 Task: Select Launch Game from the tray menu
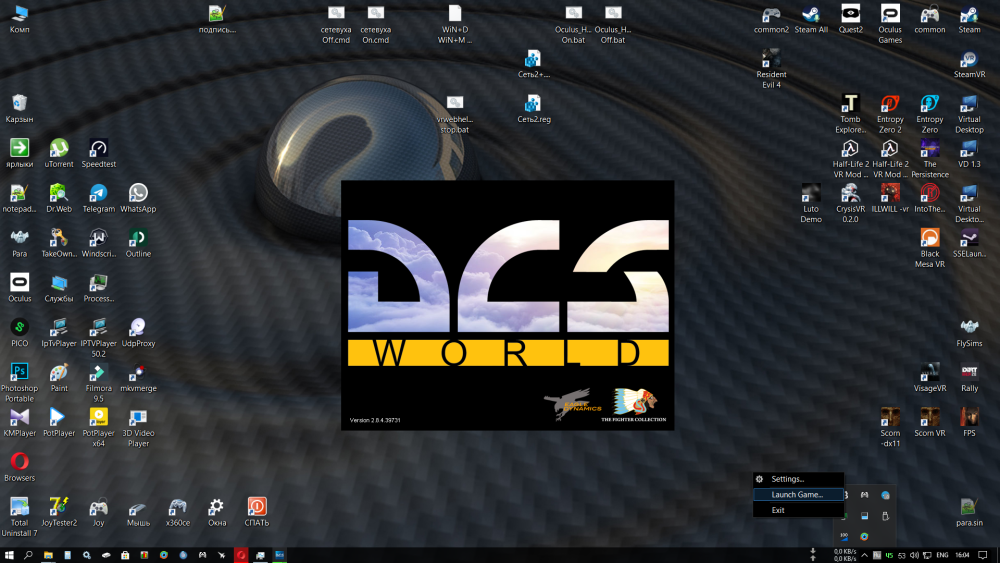tap(797, 495)
